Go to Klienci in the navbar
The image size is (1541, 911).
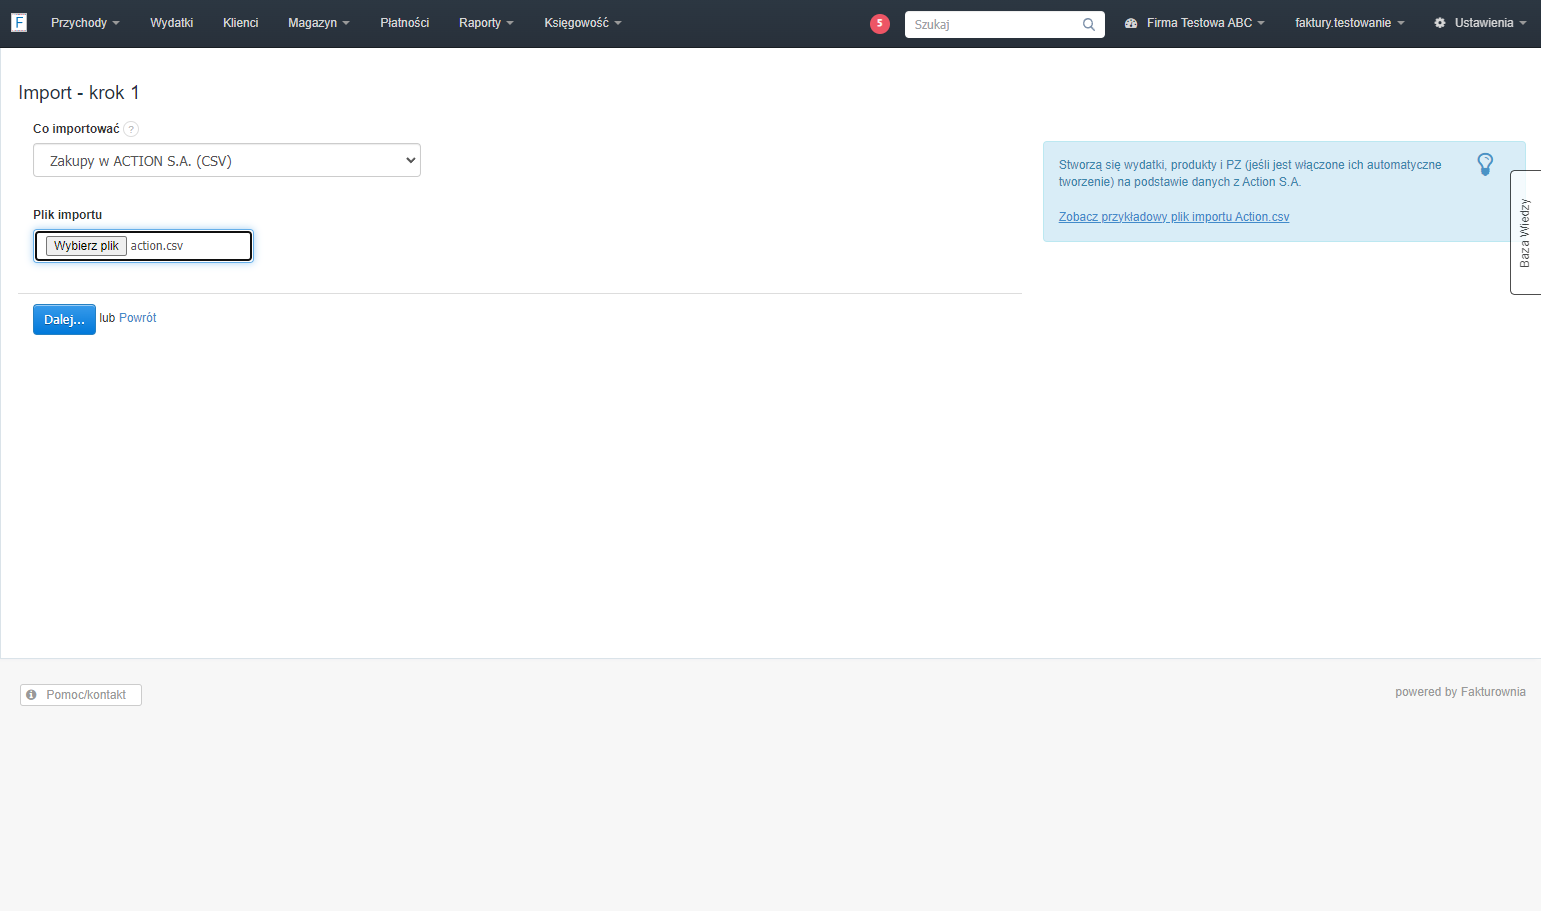[x=241, y=23]
